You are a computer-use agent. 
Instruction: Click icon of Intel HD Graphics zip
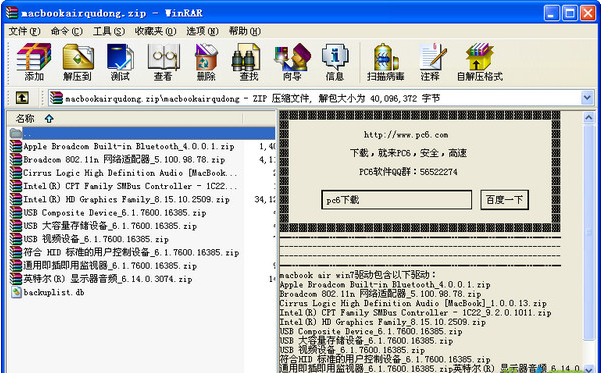click(16, 200)
